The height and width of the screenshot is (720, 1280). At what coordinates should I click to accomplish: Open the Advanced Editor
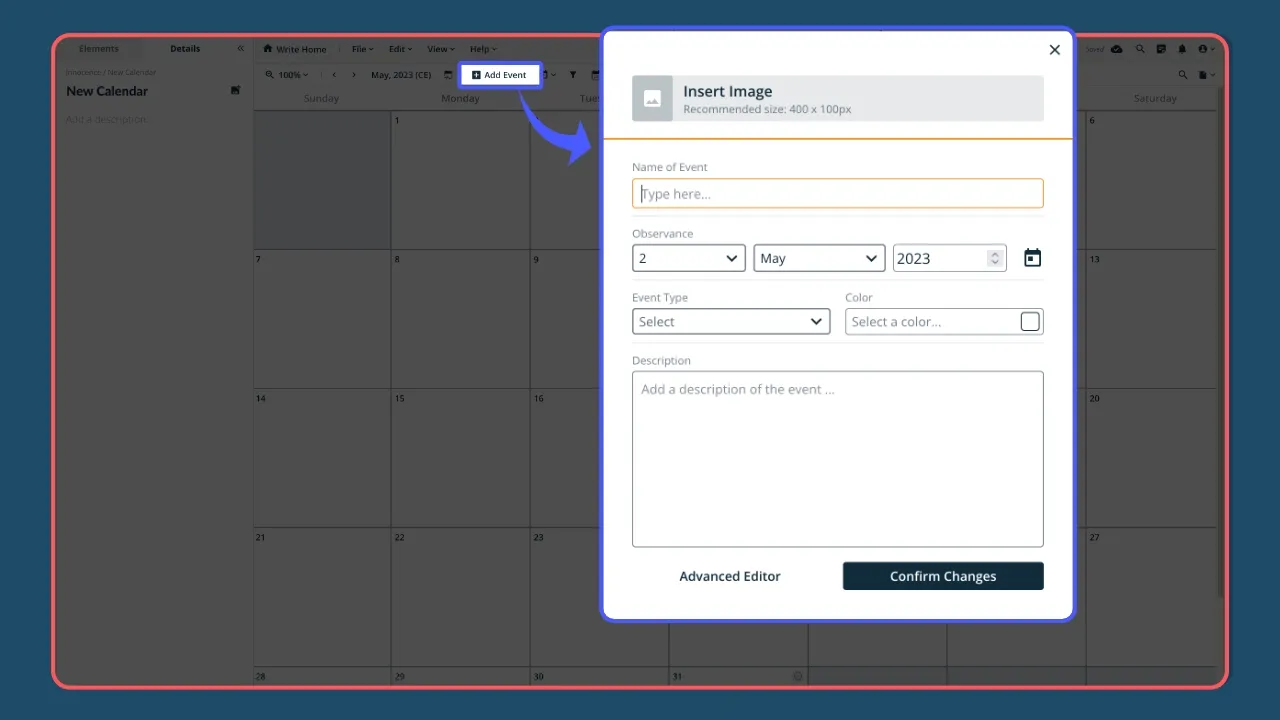click(730, 576)
